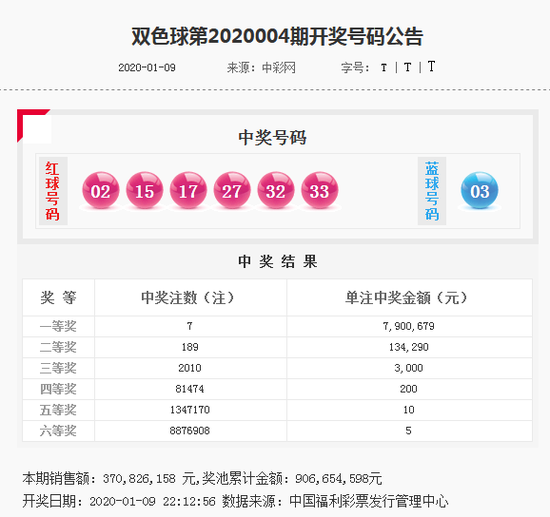Viewport: 550px width, 517px height.
Task: Click the prize pool amount 906,654,598元
Action: [x=338, y=479]
